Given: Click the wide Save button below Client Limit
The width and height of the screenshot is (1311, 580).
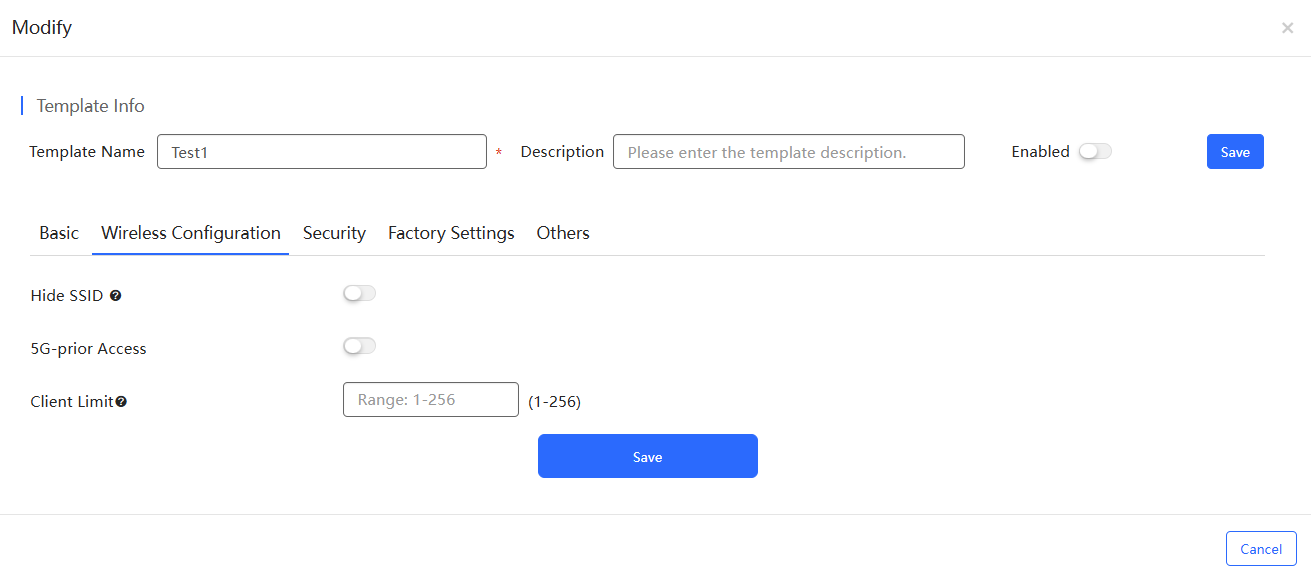Looking at the screenshot, I should point(648,456).
